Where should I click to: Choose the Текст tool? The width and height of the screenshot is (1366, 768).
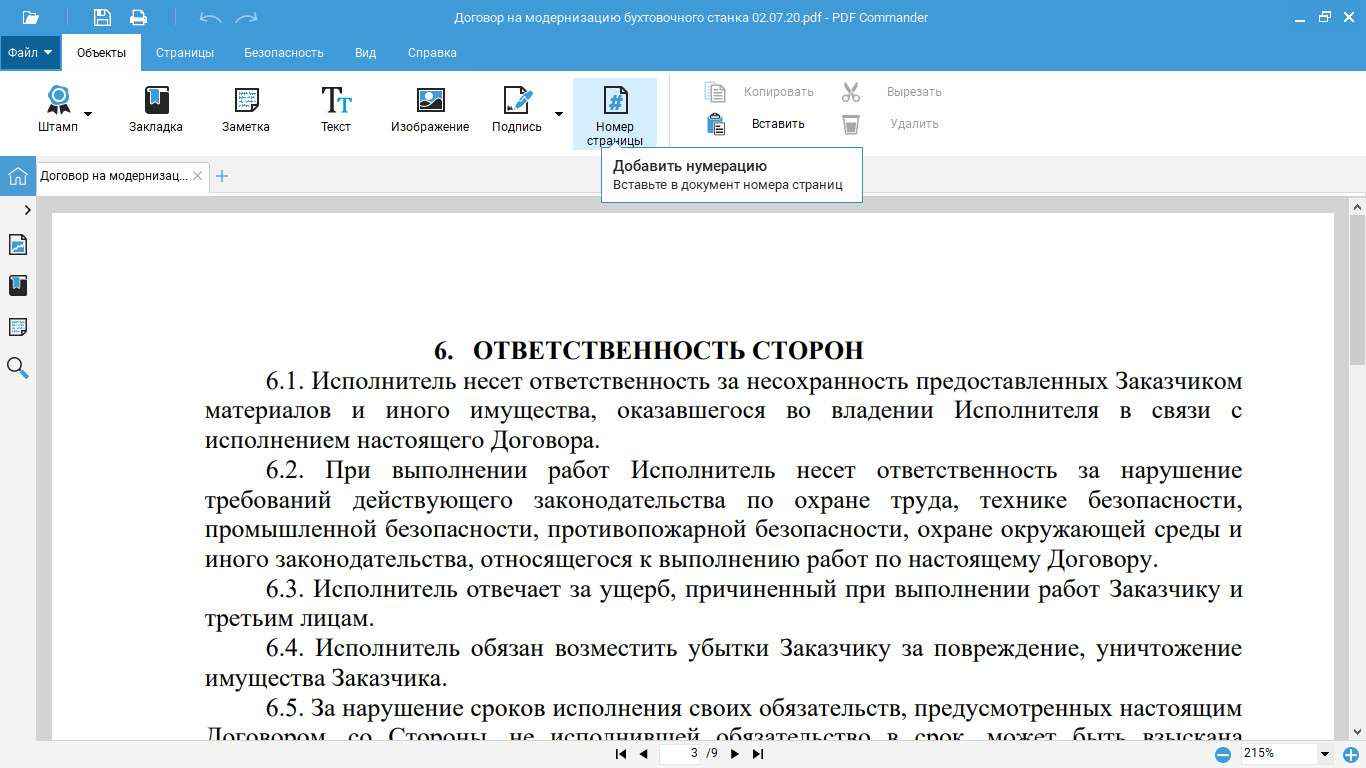(336, 110)
